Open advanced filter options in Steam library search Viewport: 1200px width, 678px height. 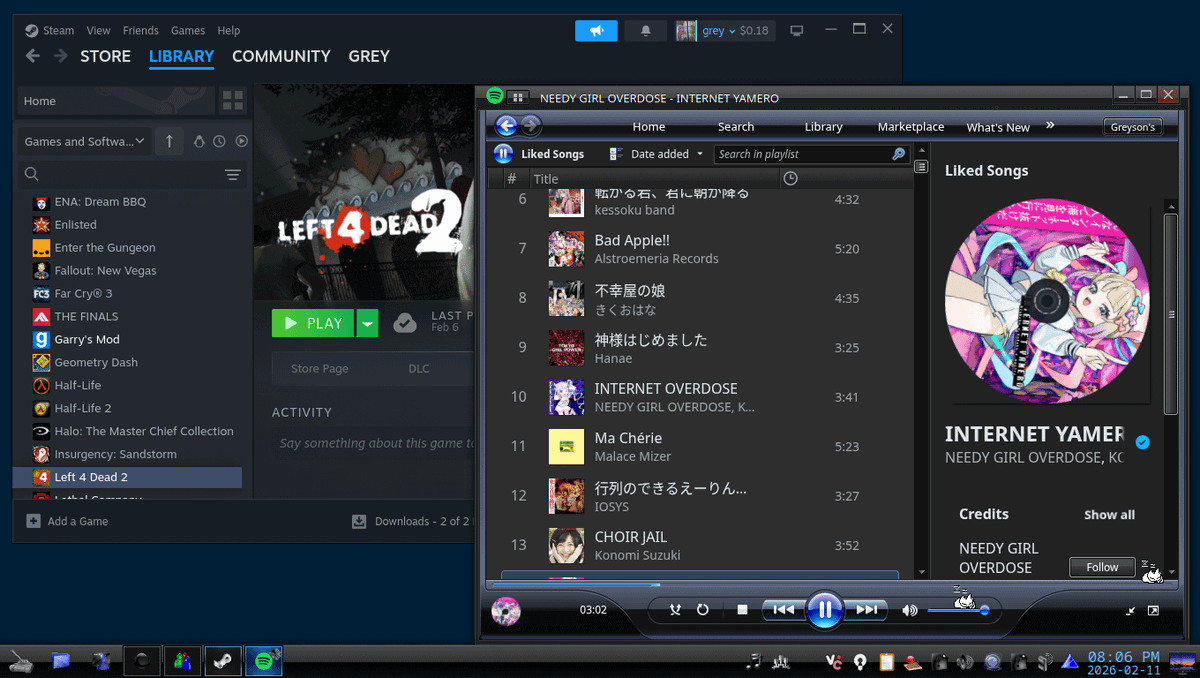pos(232,175)
